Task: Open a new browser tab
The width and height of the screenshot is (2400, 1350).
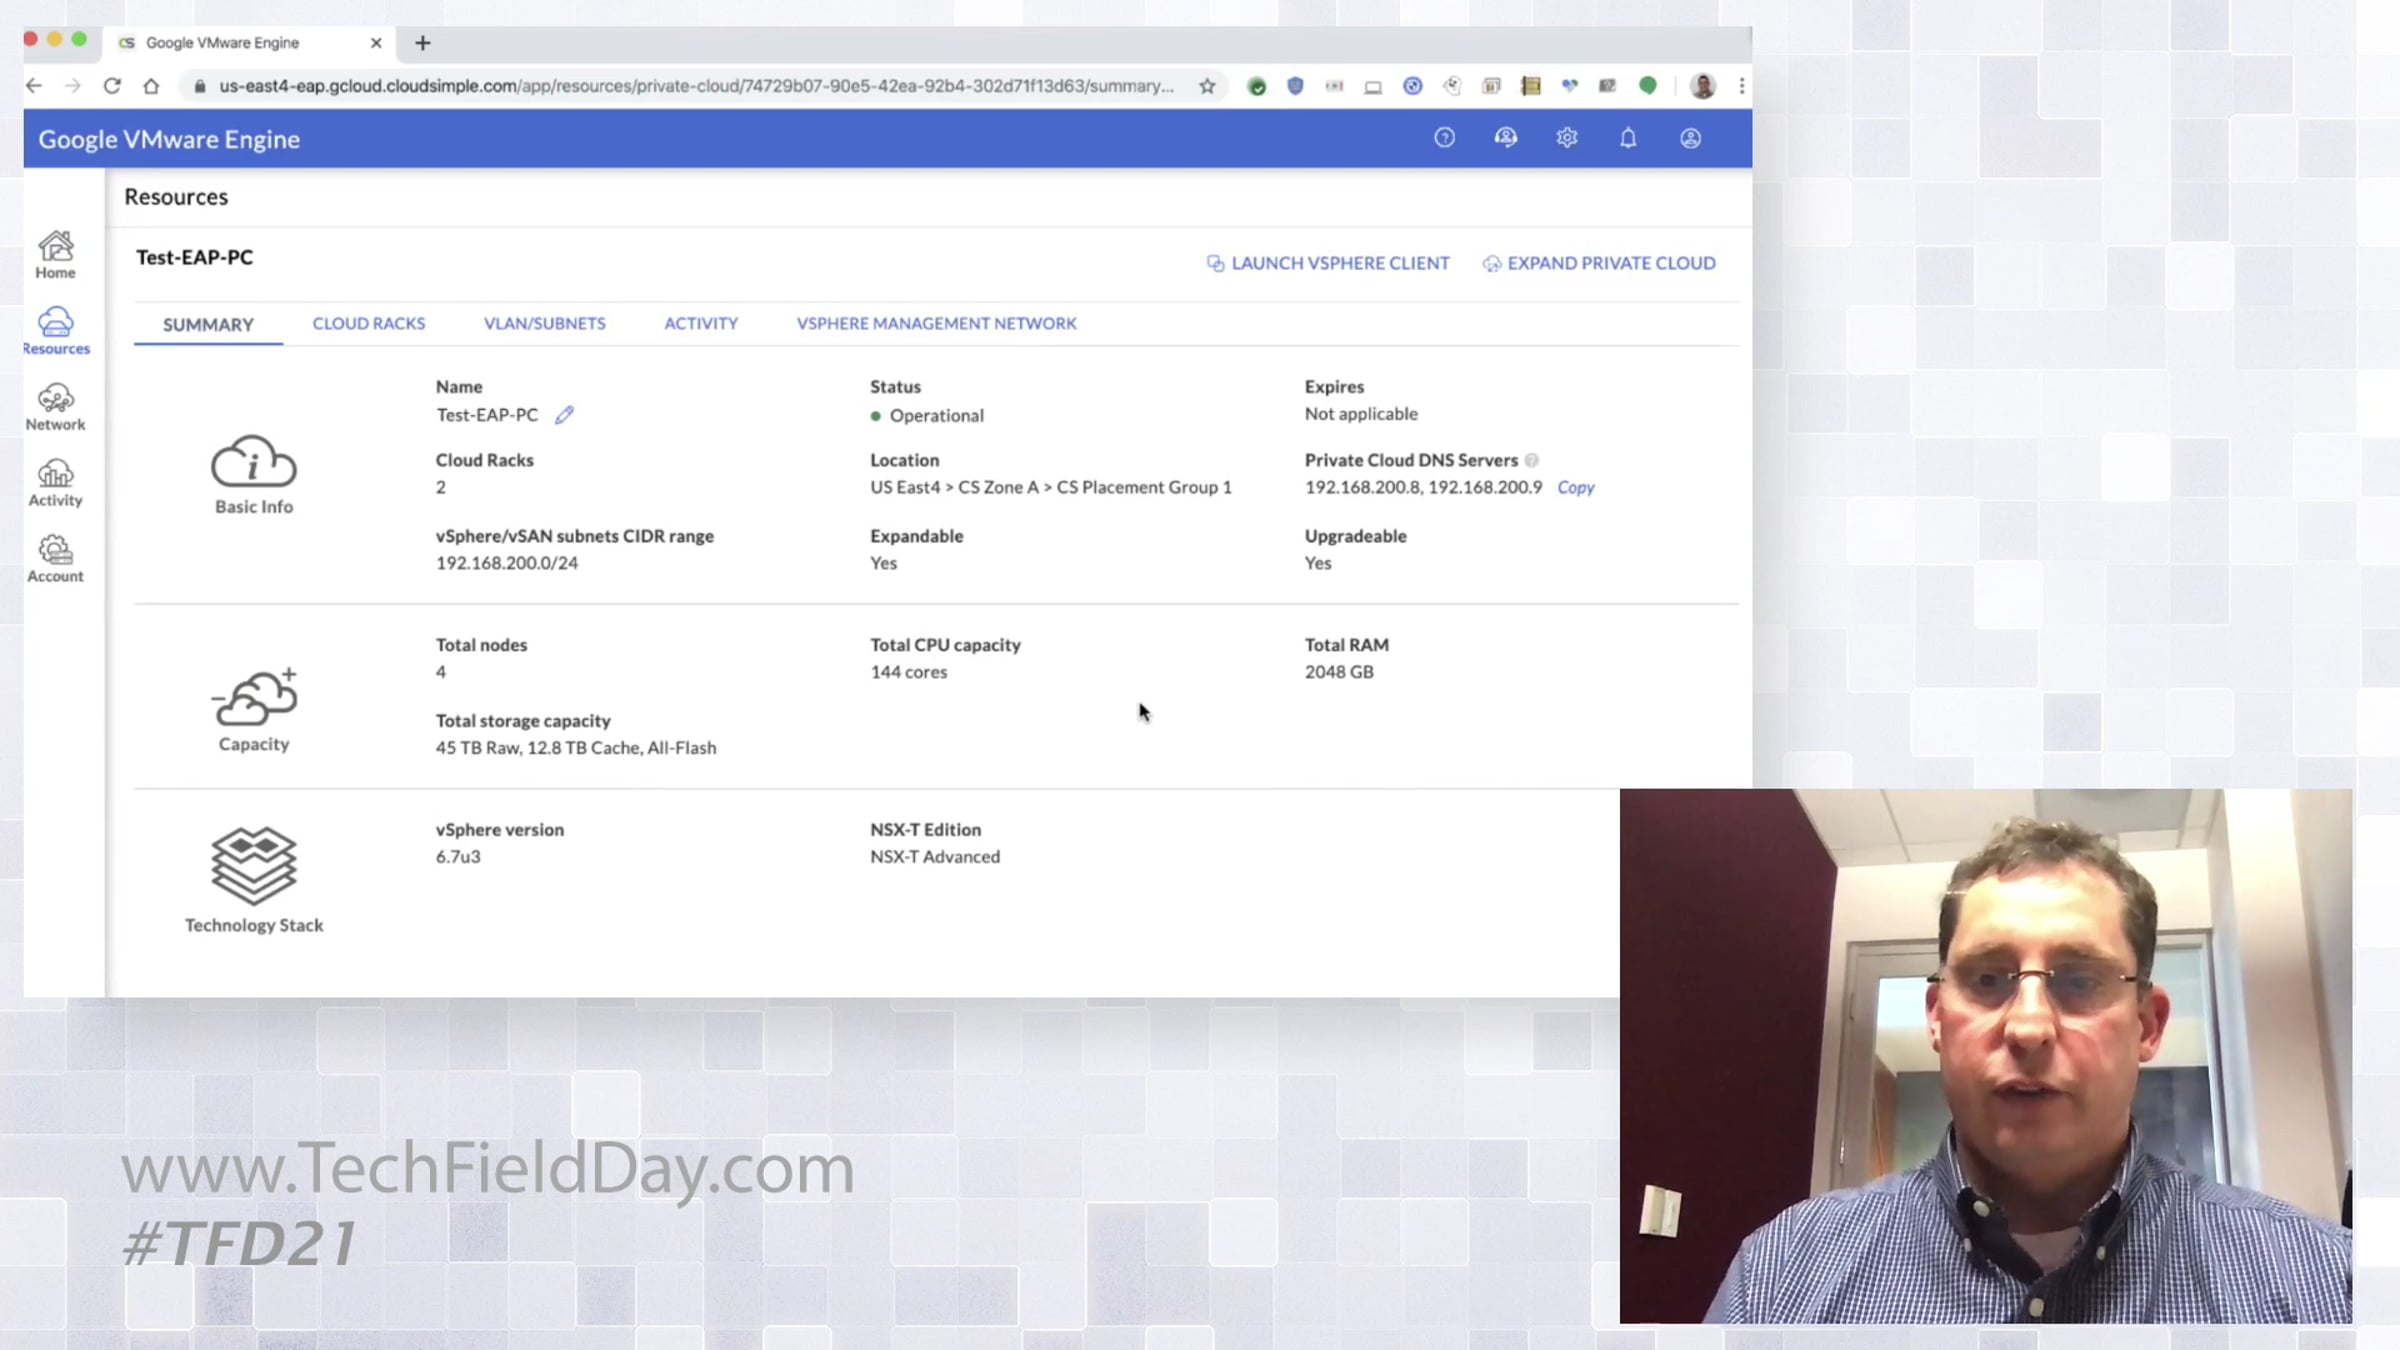Action: [x=423, y=43]
